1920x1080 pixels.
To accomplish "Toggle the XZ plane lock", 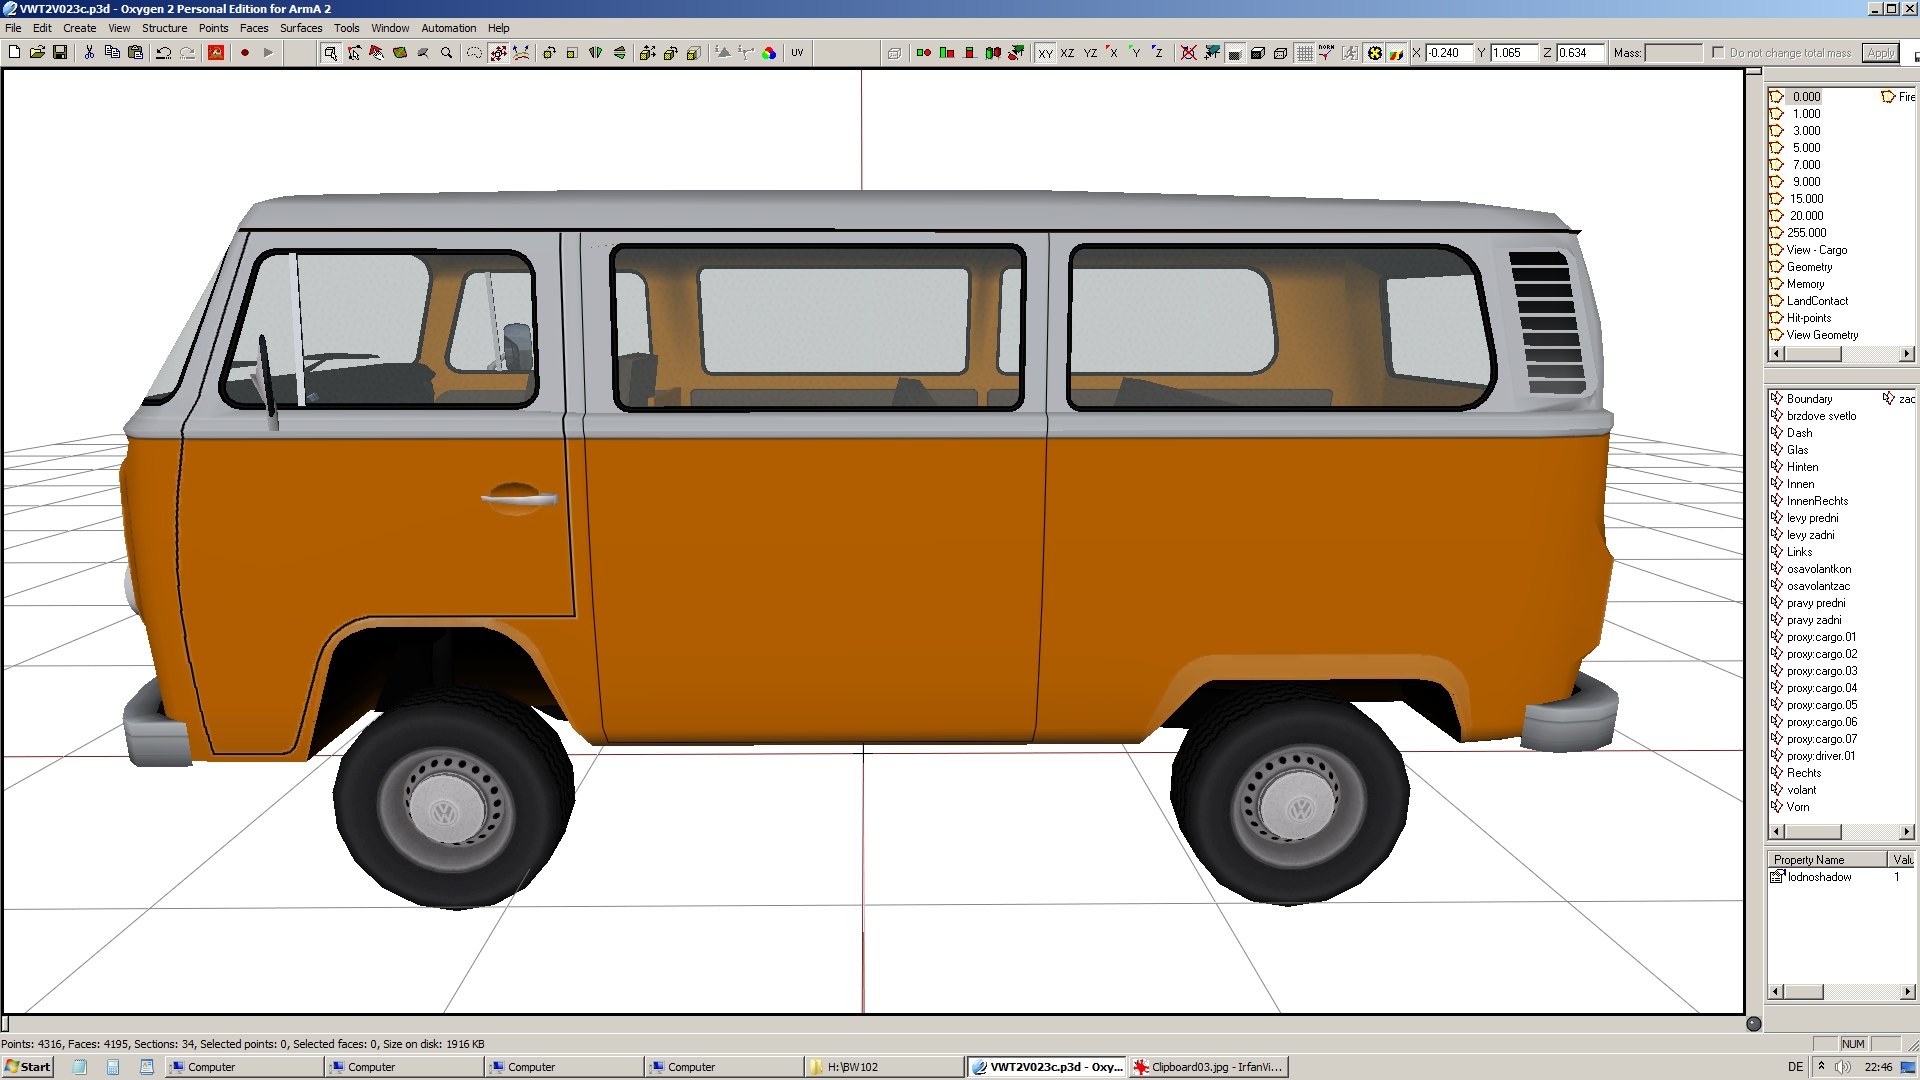I will [1068, 53].
